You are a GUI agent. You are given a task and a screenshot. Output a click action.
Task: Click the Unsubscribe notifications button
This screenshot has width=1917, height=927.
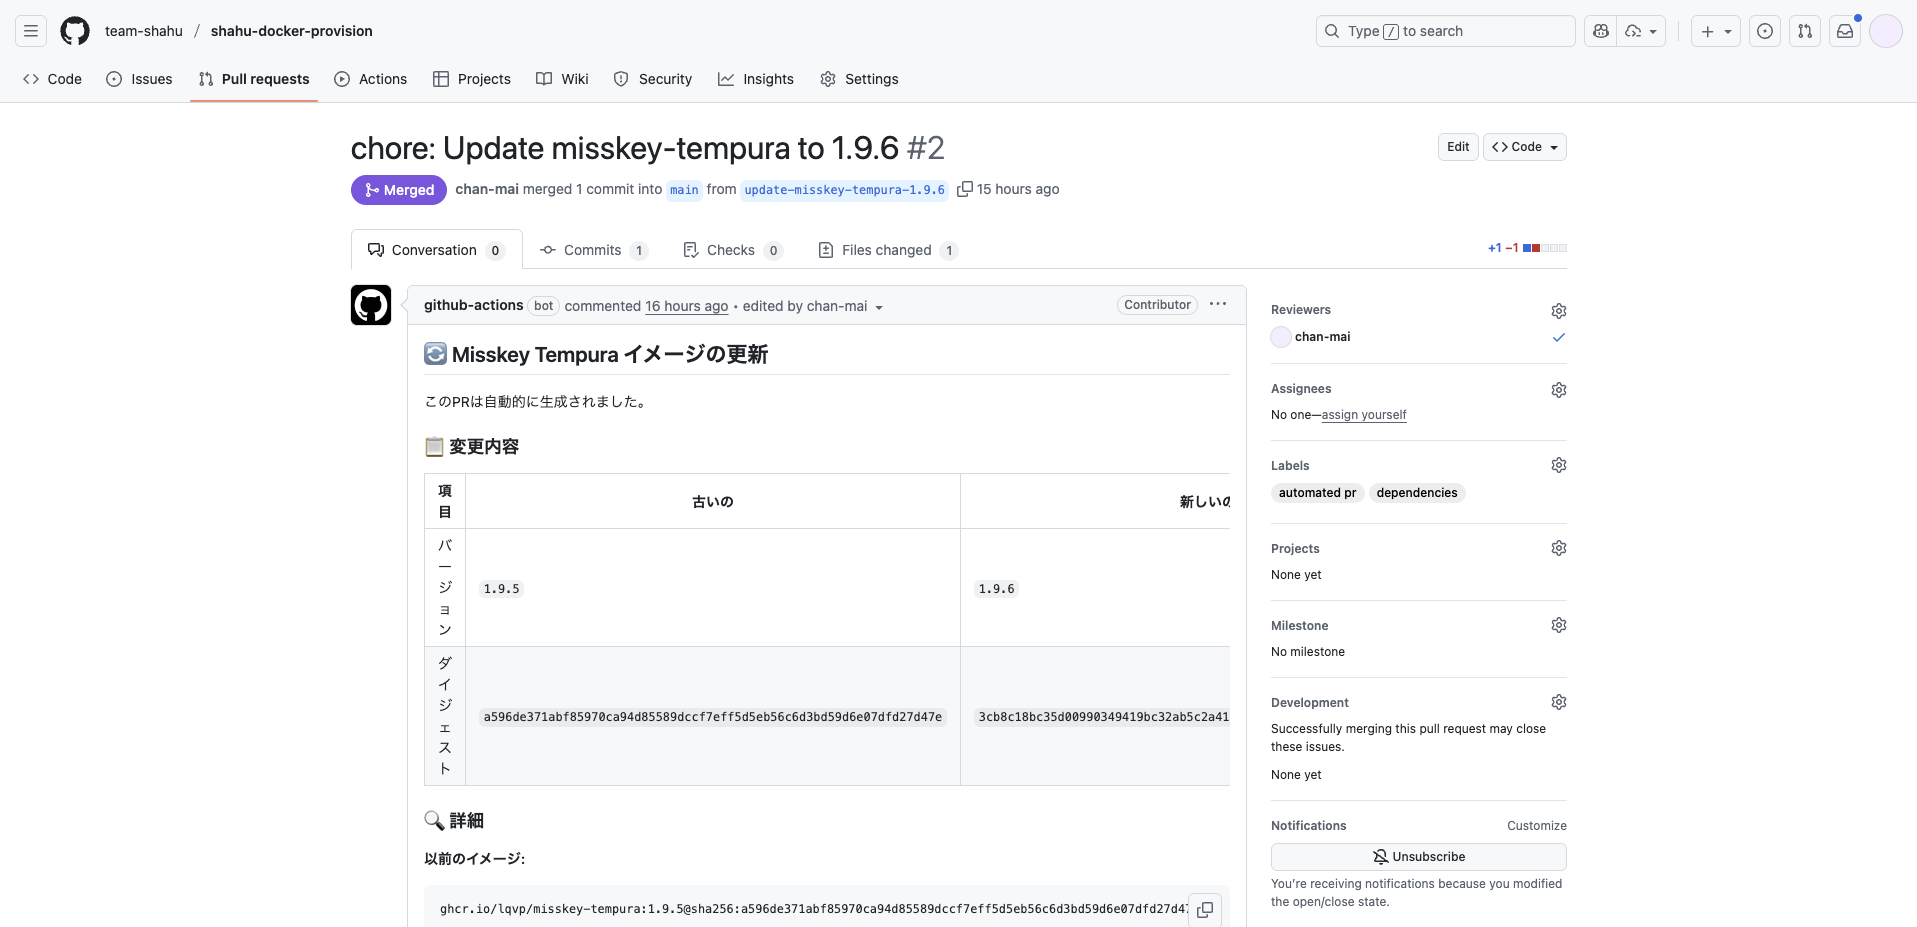coord(1418,857)
